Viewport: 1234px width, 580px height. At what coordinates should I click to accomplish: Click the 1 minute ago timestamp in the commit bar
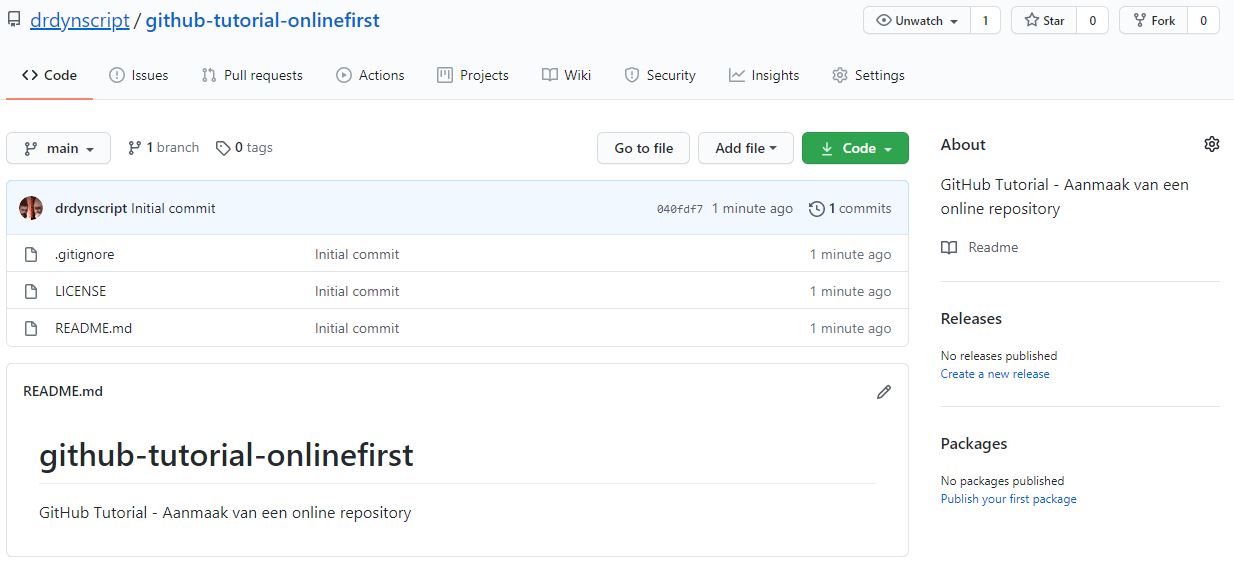[752, 208]
